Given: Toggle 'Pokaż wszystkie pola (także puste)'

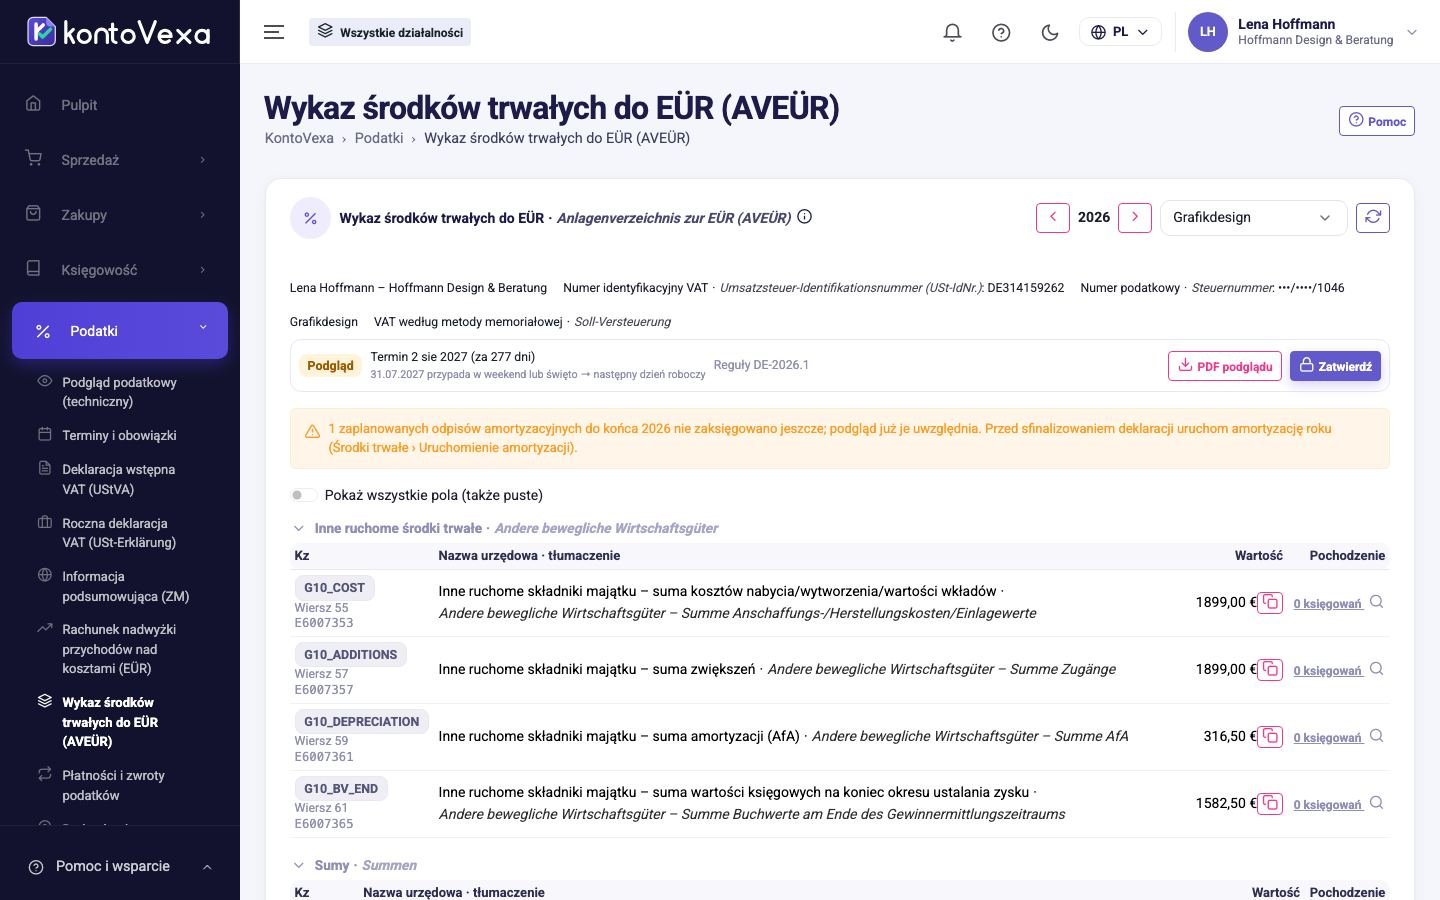Looking at the screenshot, I should (x=304, y=495).
